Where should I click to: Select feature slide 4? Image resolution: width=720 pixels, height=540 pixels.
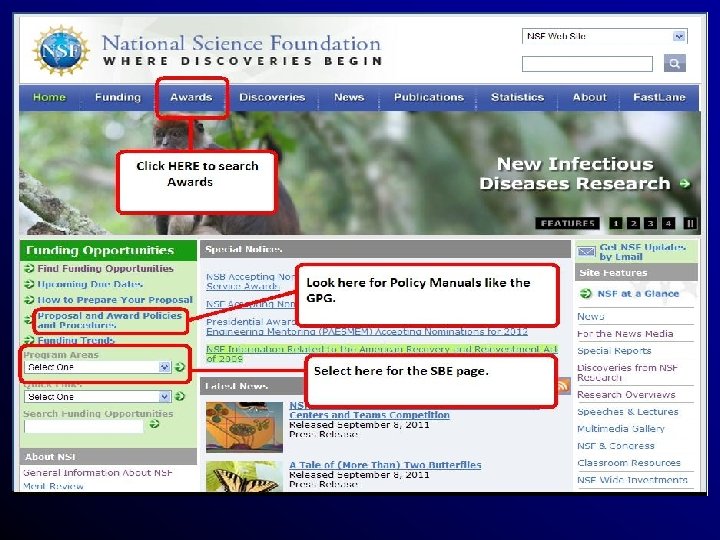[x=669, y=223]
